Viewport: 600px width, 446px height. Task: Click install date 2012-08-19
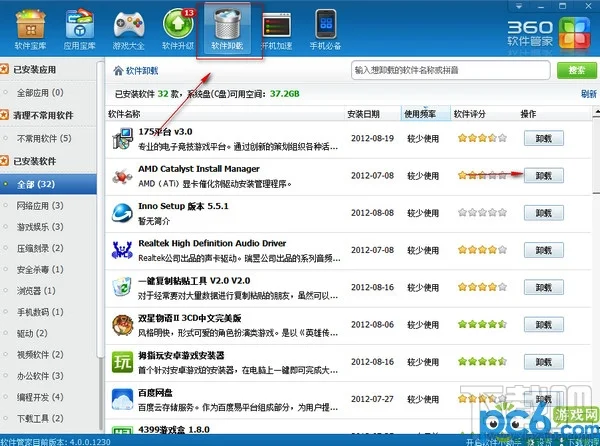tap(372, 138)
